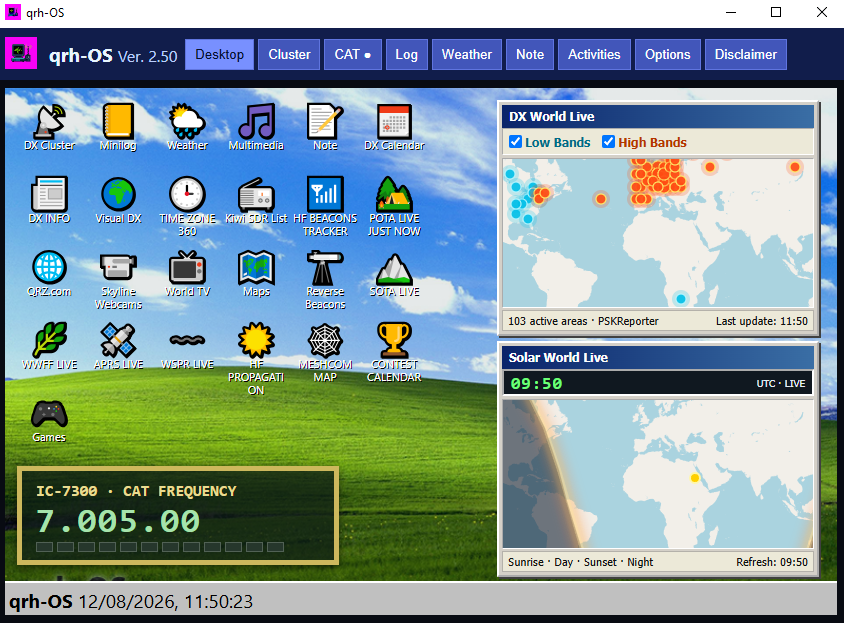Click the 09:50 UTC clock readout
This screenshot has width=844, height=623.
point(536,383)
